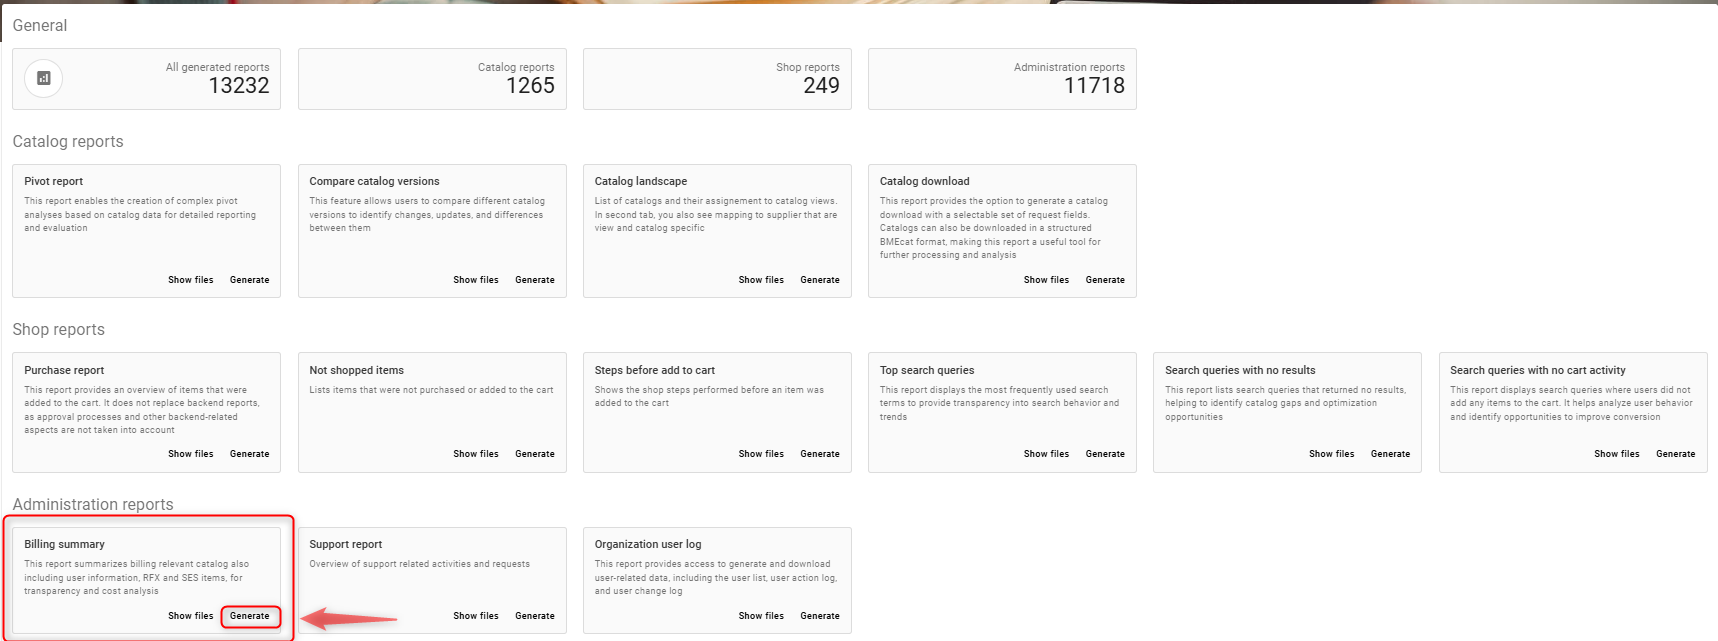Show files for Pivot report
This screenshot has width=1718, height=641.
[191, 280]
